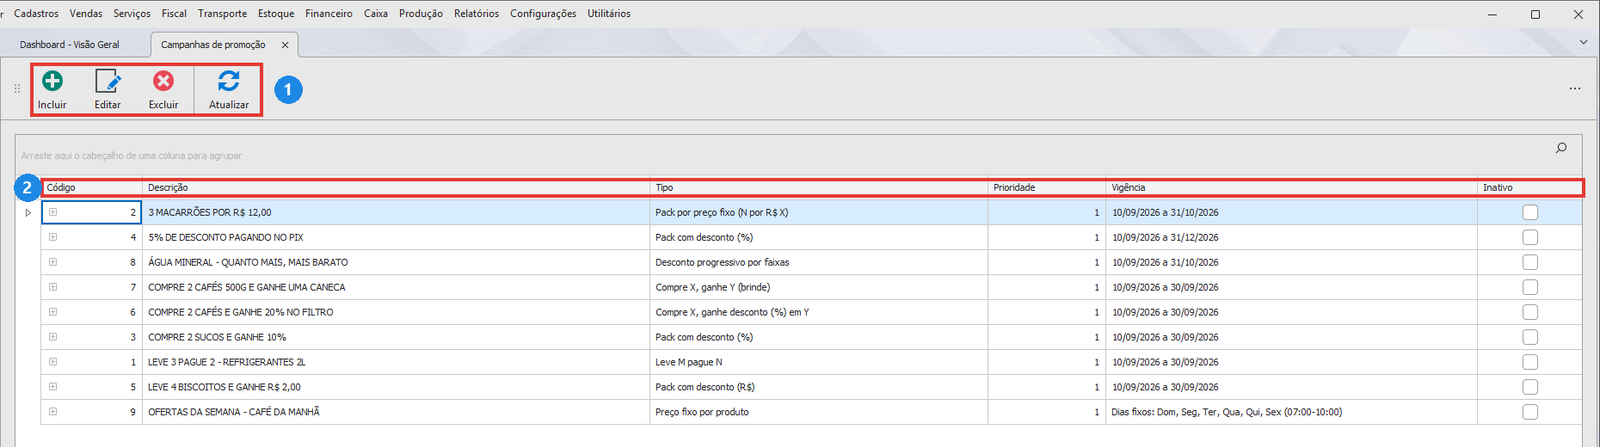Click the Excluir red X icon

(x=163, y=81)
